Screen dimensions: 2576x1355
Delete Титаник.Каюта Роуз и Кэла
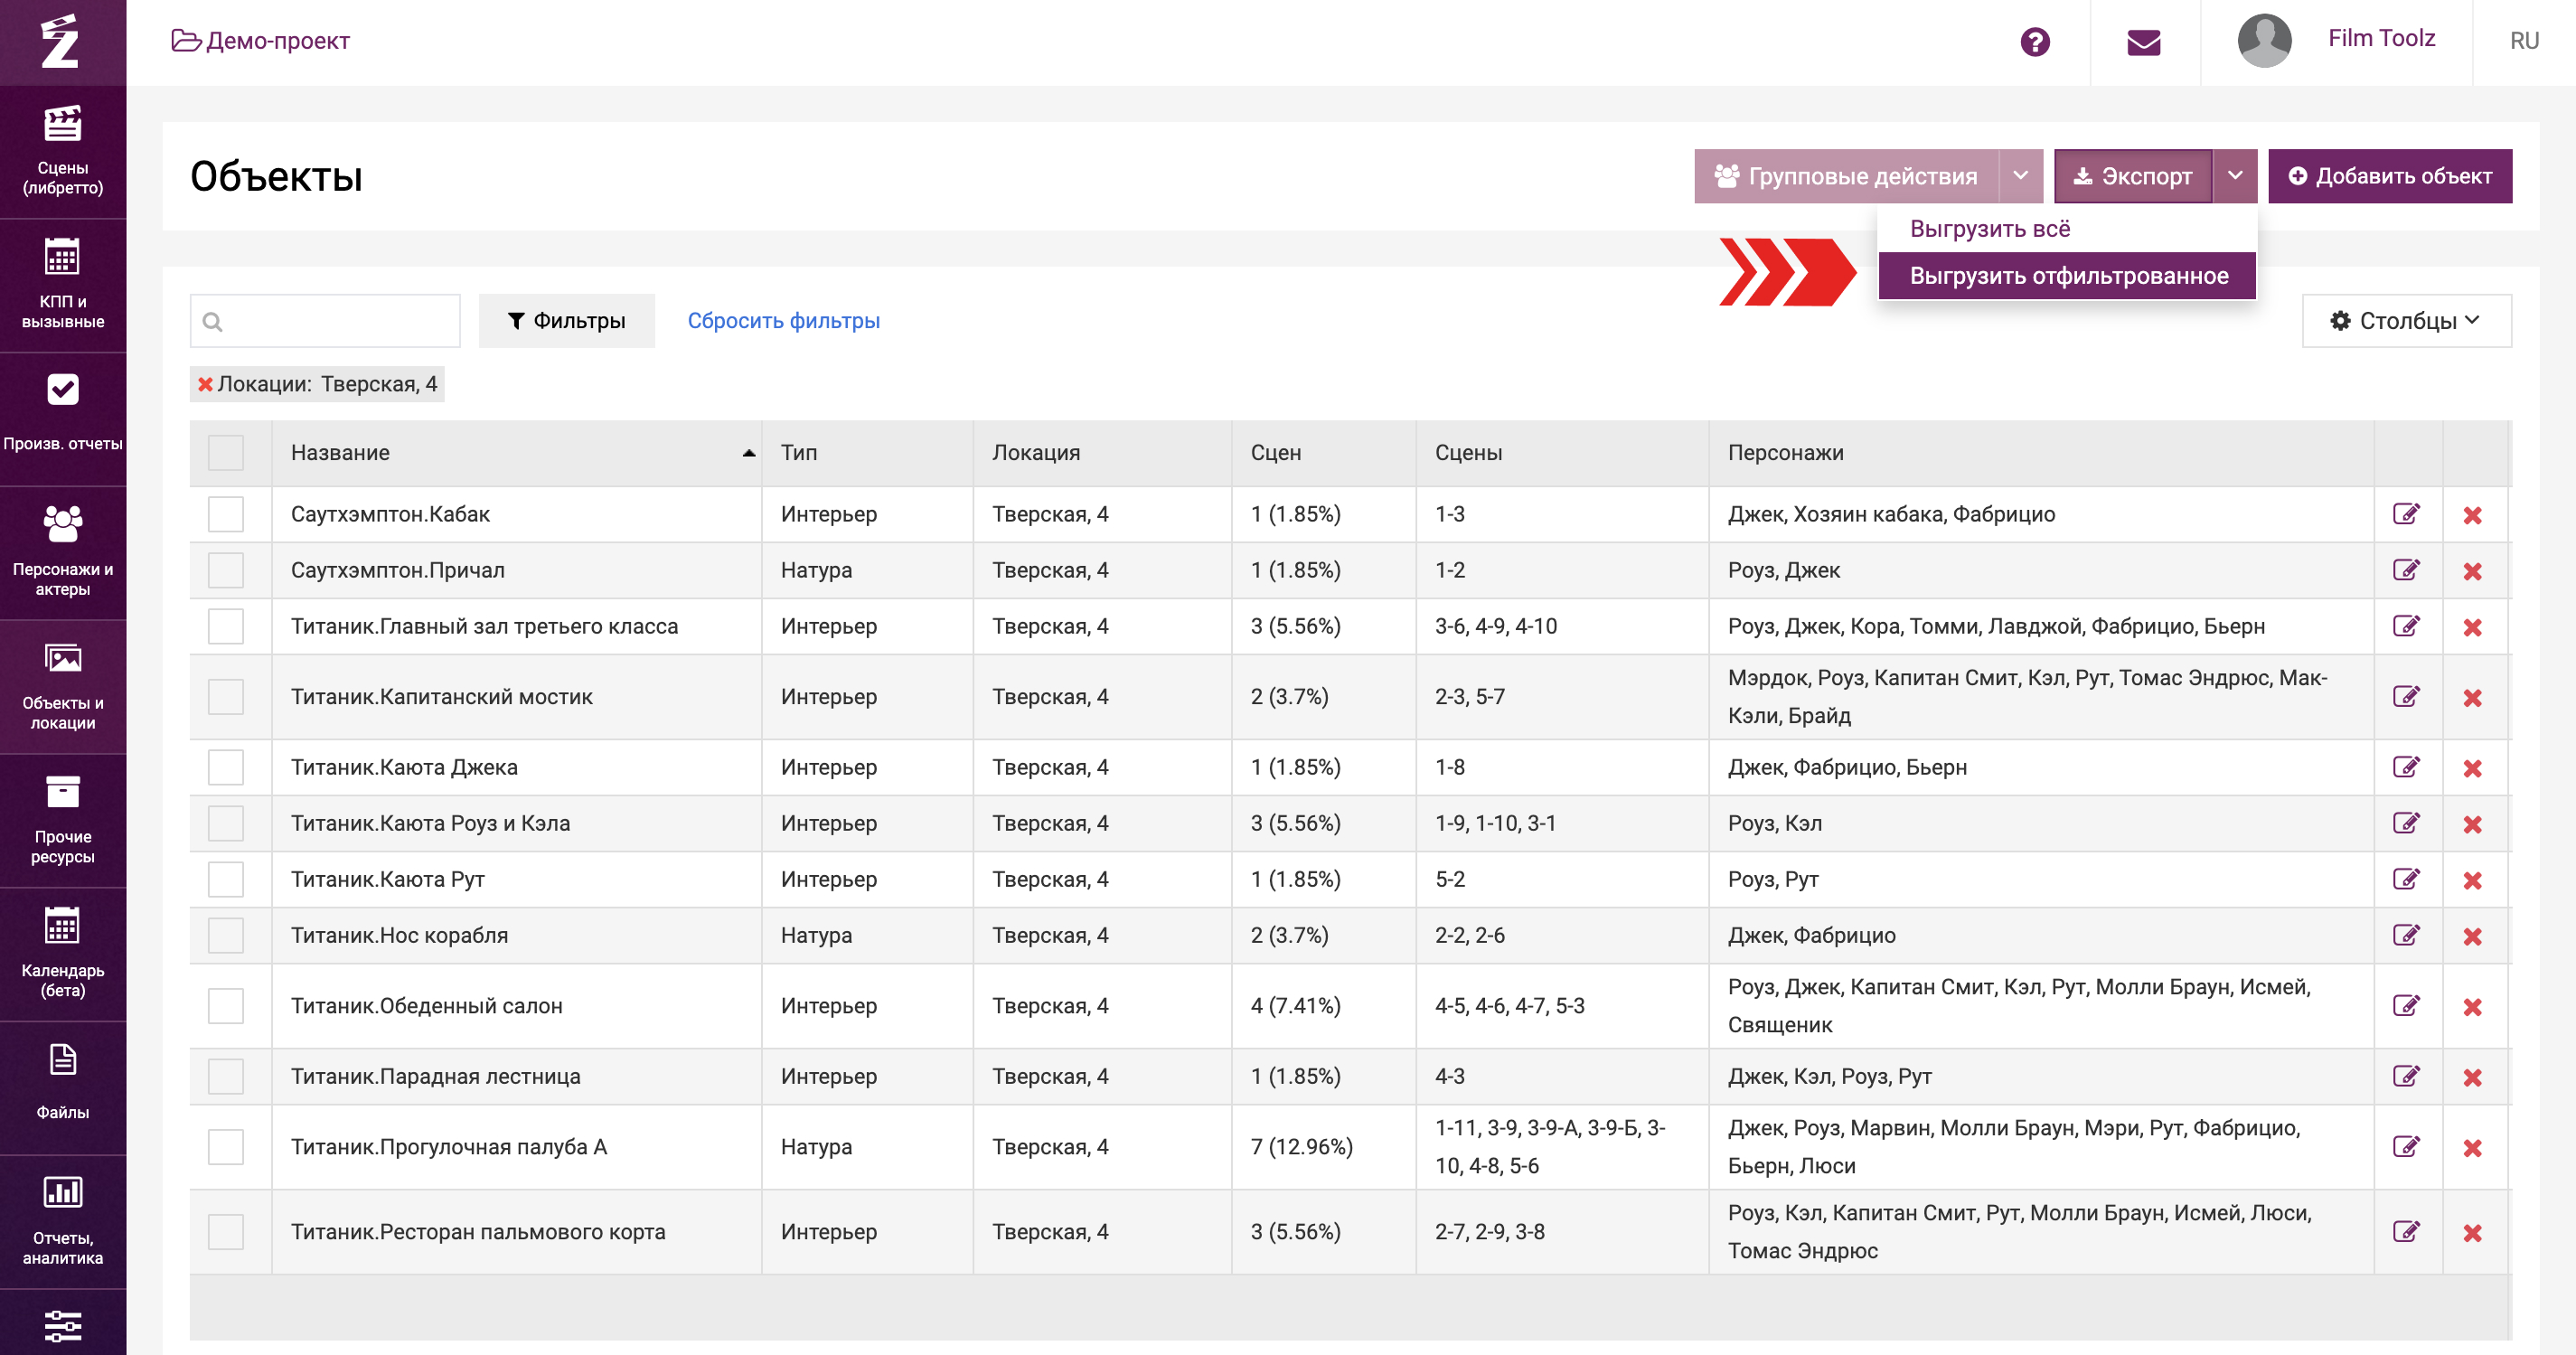pos(2472,824)
